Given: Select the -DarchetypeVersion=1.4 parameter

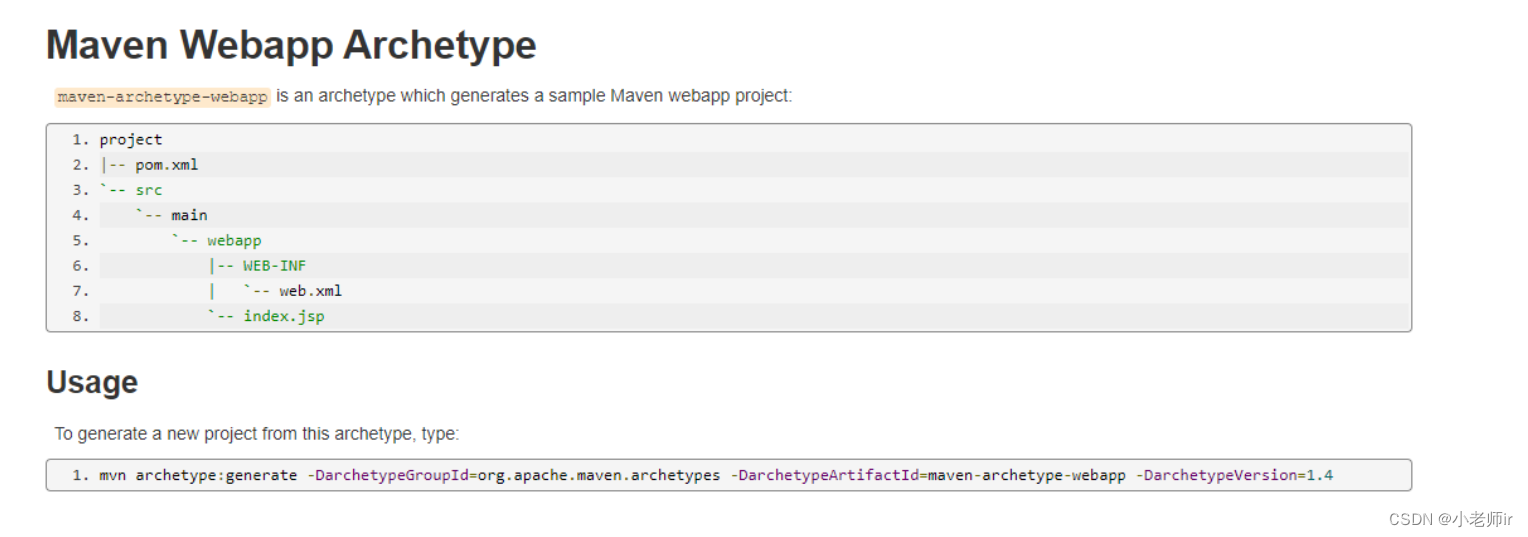Looking at the screenshot, I should click(1234, 475).
